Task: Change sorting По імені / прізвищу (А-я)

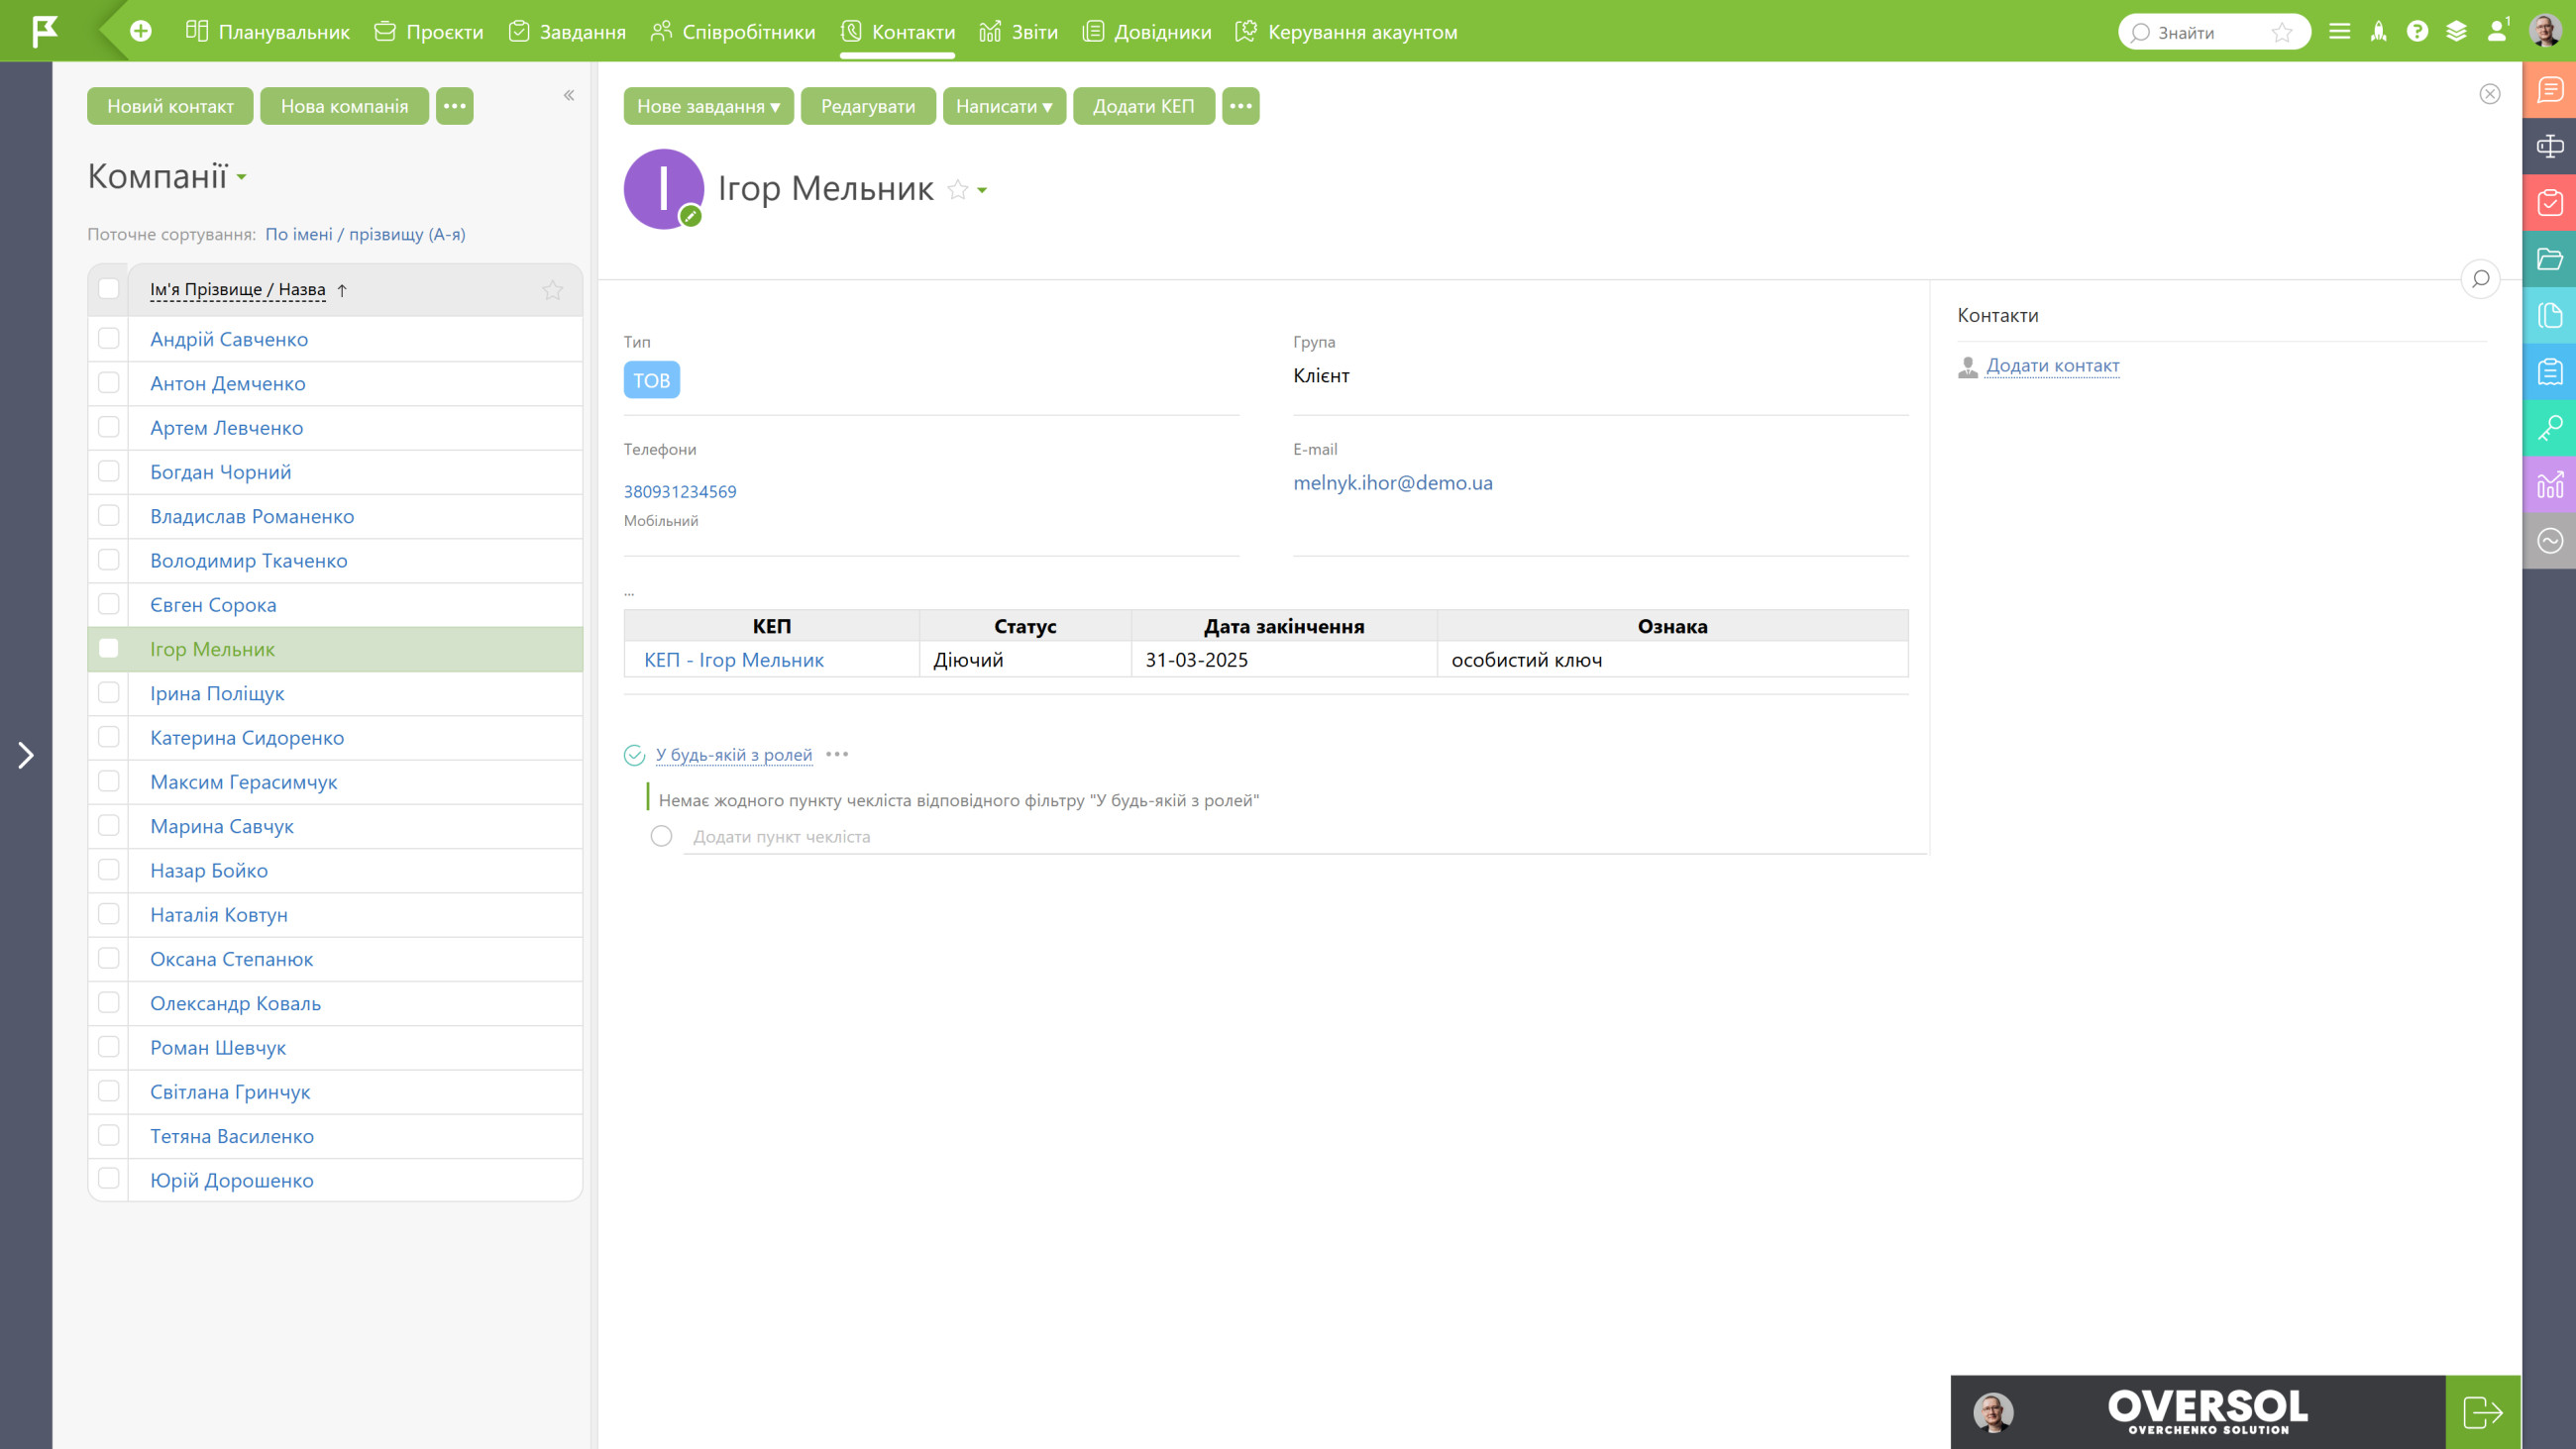Action: (365, 234)
